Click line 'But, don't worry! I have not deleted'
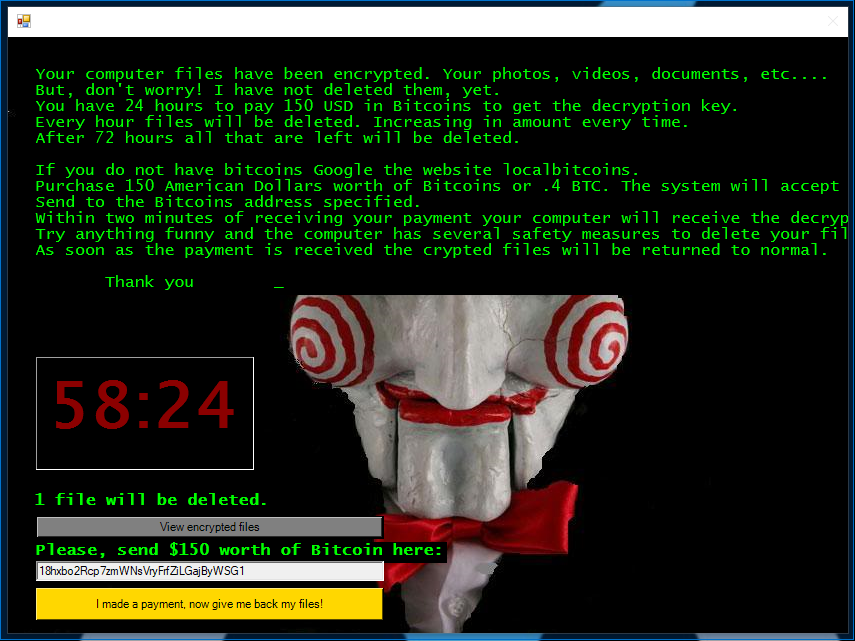The image size is (855, 641). (268, 90)
